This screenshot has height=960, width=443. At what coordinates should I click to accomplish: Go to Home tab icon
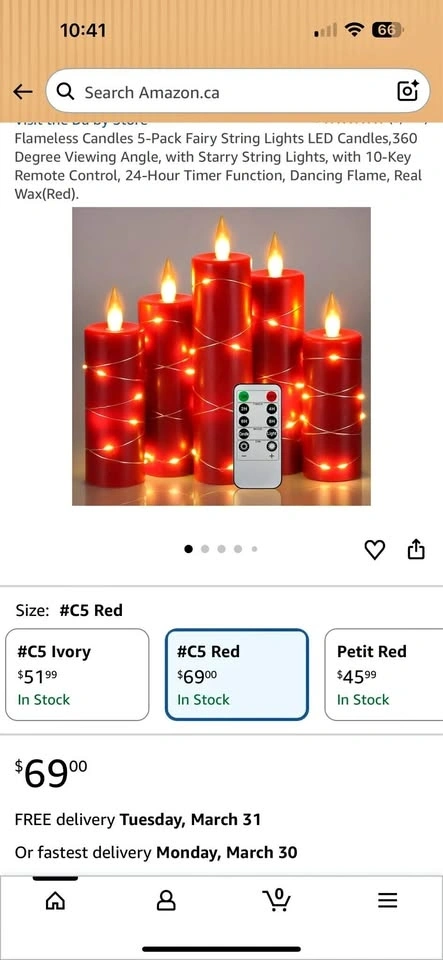56,900
